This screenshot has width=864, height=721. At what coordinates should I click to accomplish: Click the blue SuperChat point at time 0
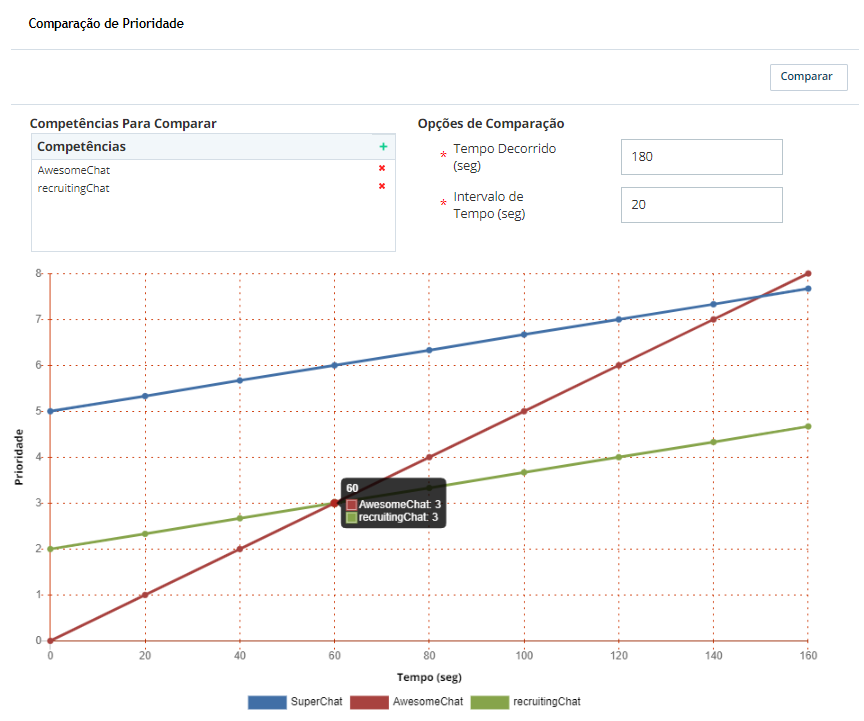pyautogui.click(x=50, y=411)
